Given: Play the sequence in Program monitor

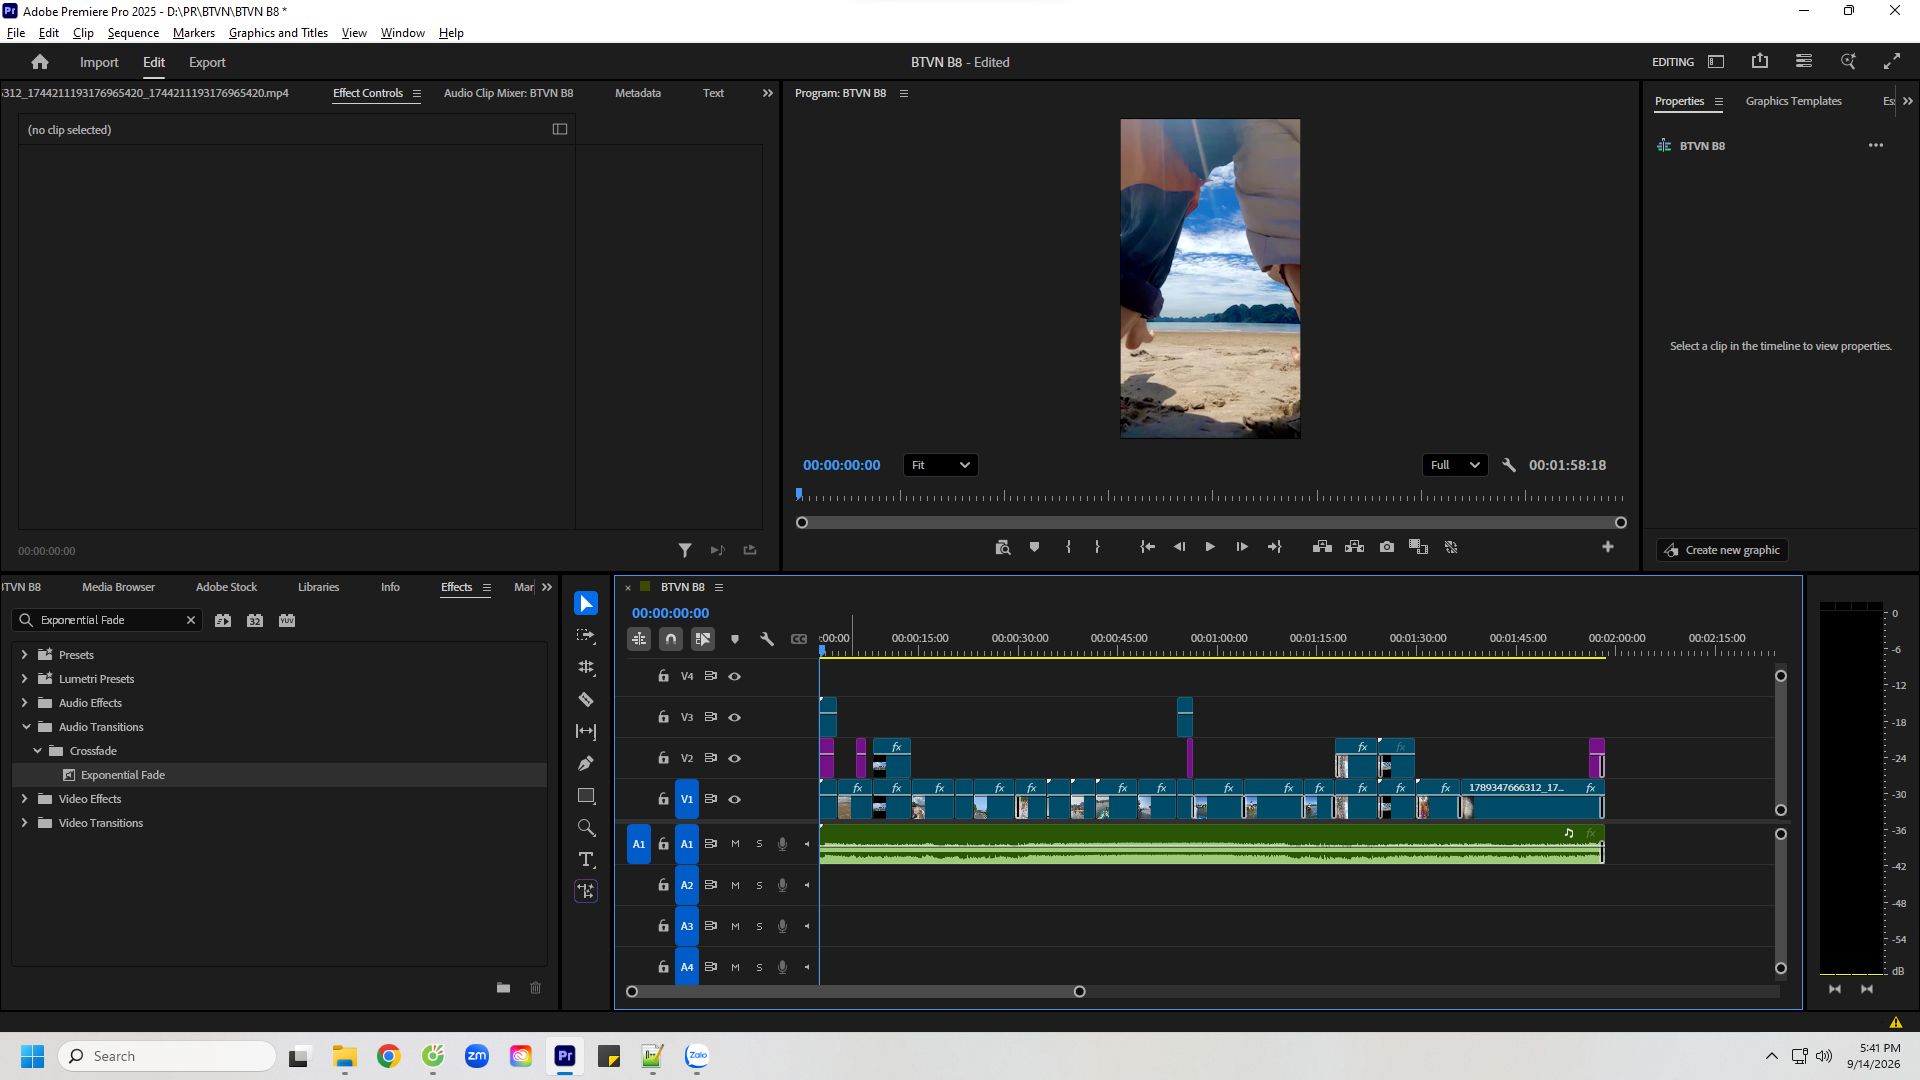Looking at the screenshot, I should point(1210,547).
